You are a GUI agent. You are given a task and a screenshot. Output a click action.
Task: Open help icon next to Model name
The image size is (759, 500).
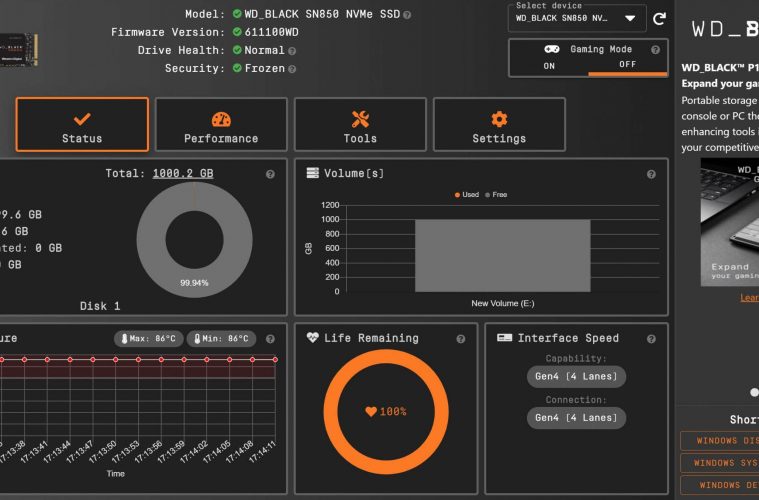coord(407,15)
